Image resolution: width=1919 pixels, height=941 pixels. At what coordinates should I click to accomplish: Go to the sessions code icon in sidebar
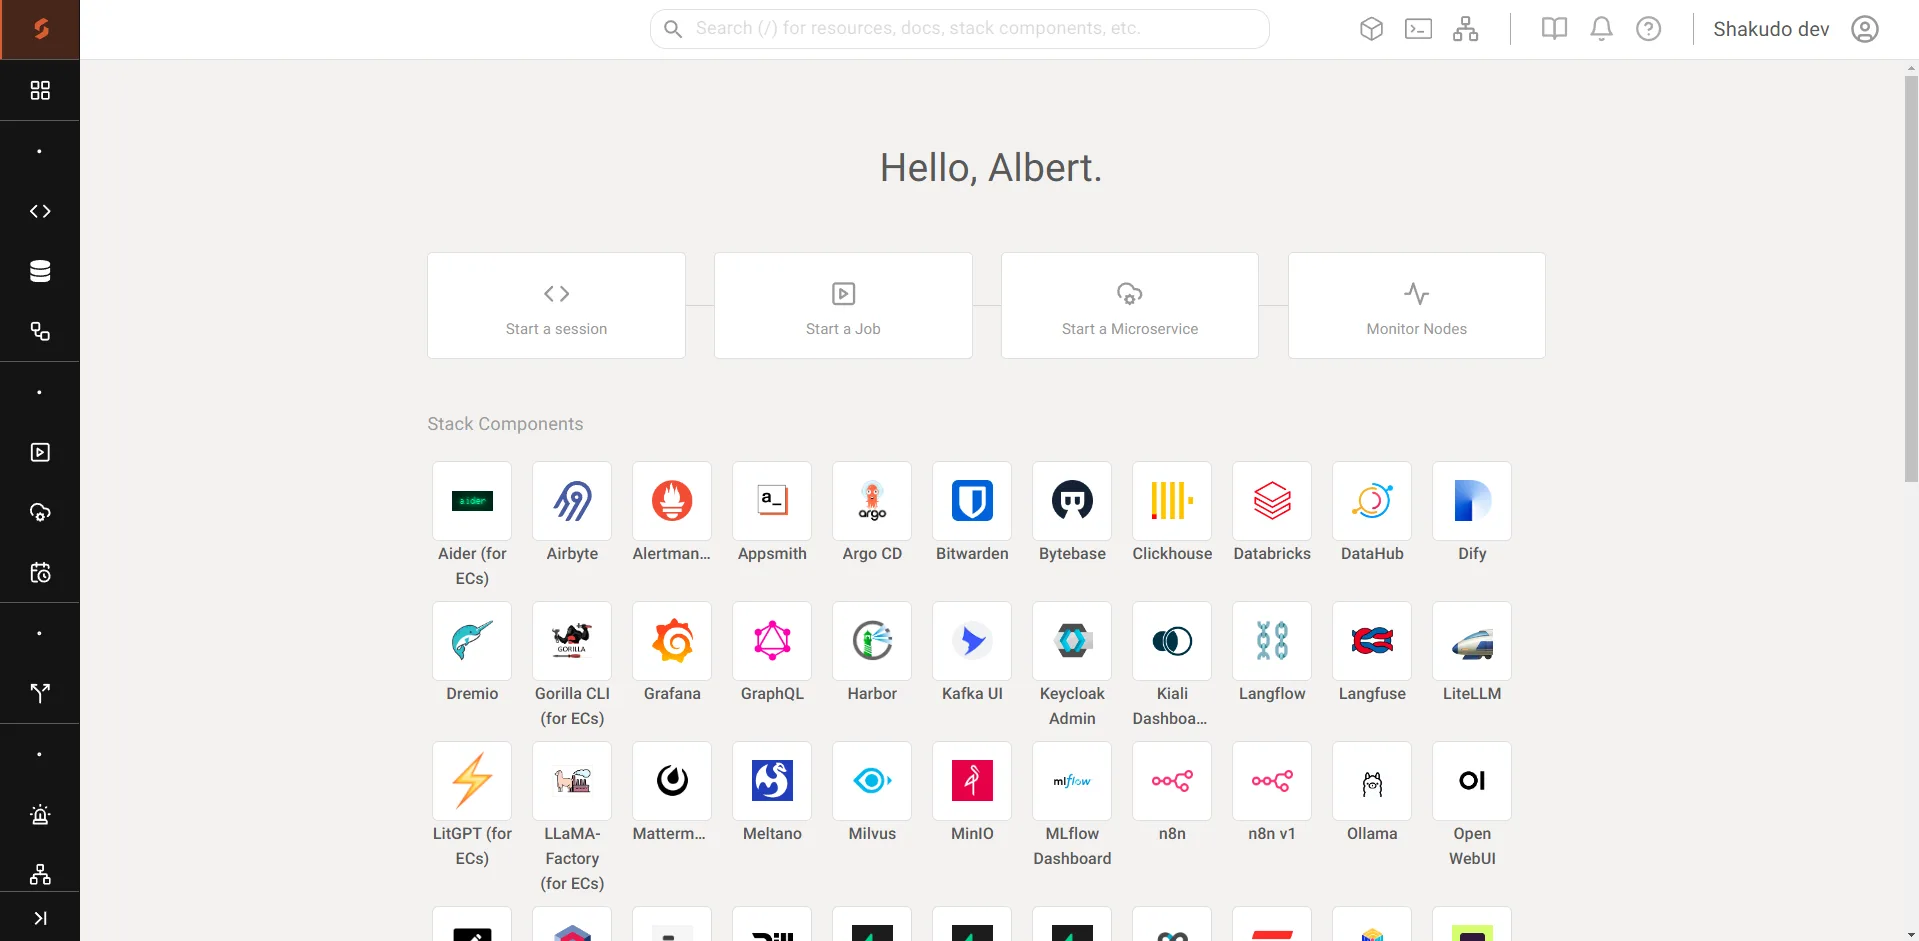40,211
